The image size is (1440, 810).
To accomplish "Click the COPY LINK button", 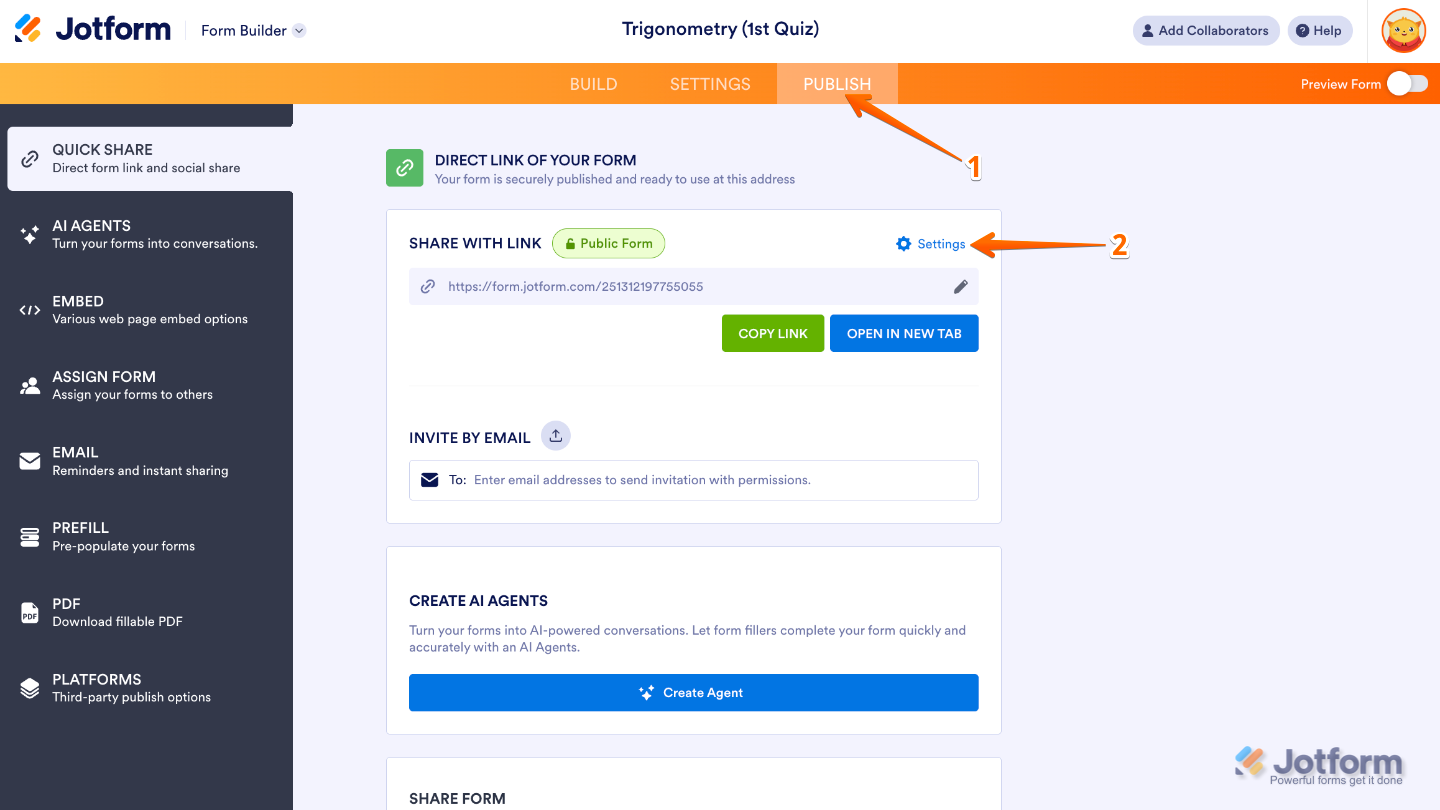I will [772, 333].
